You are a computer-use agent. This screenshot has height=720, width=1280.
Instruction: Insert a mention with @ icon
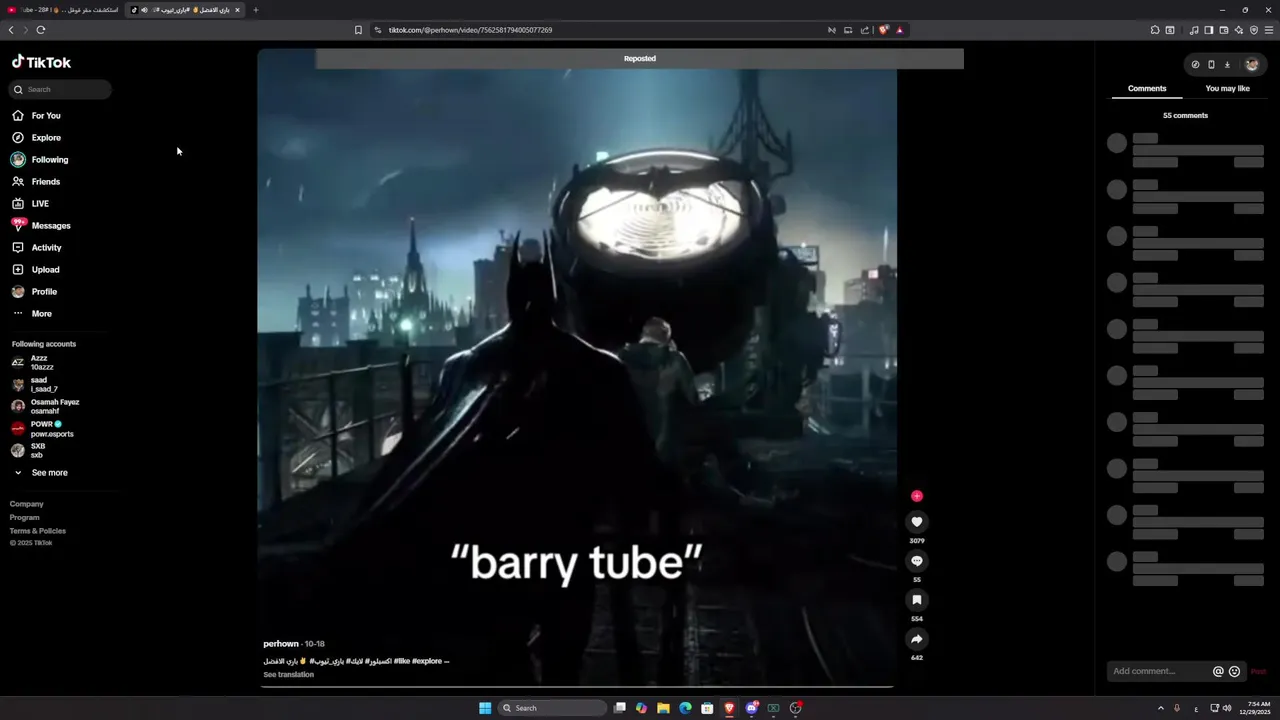click(x=1218, y=672)
